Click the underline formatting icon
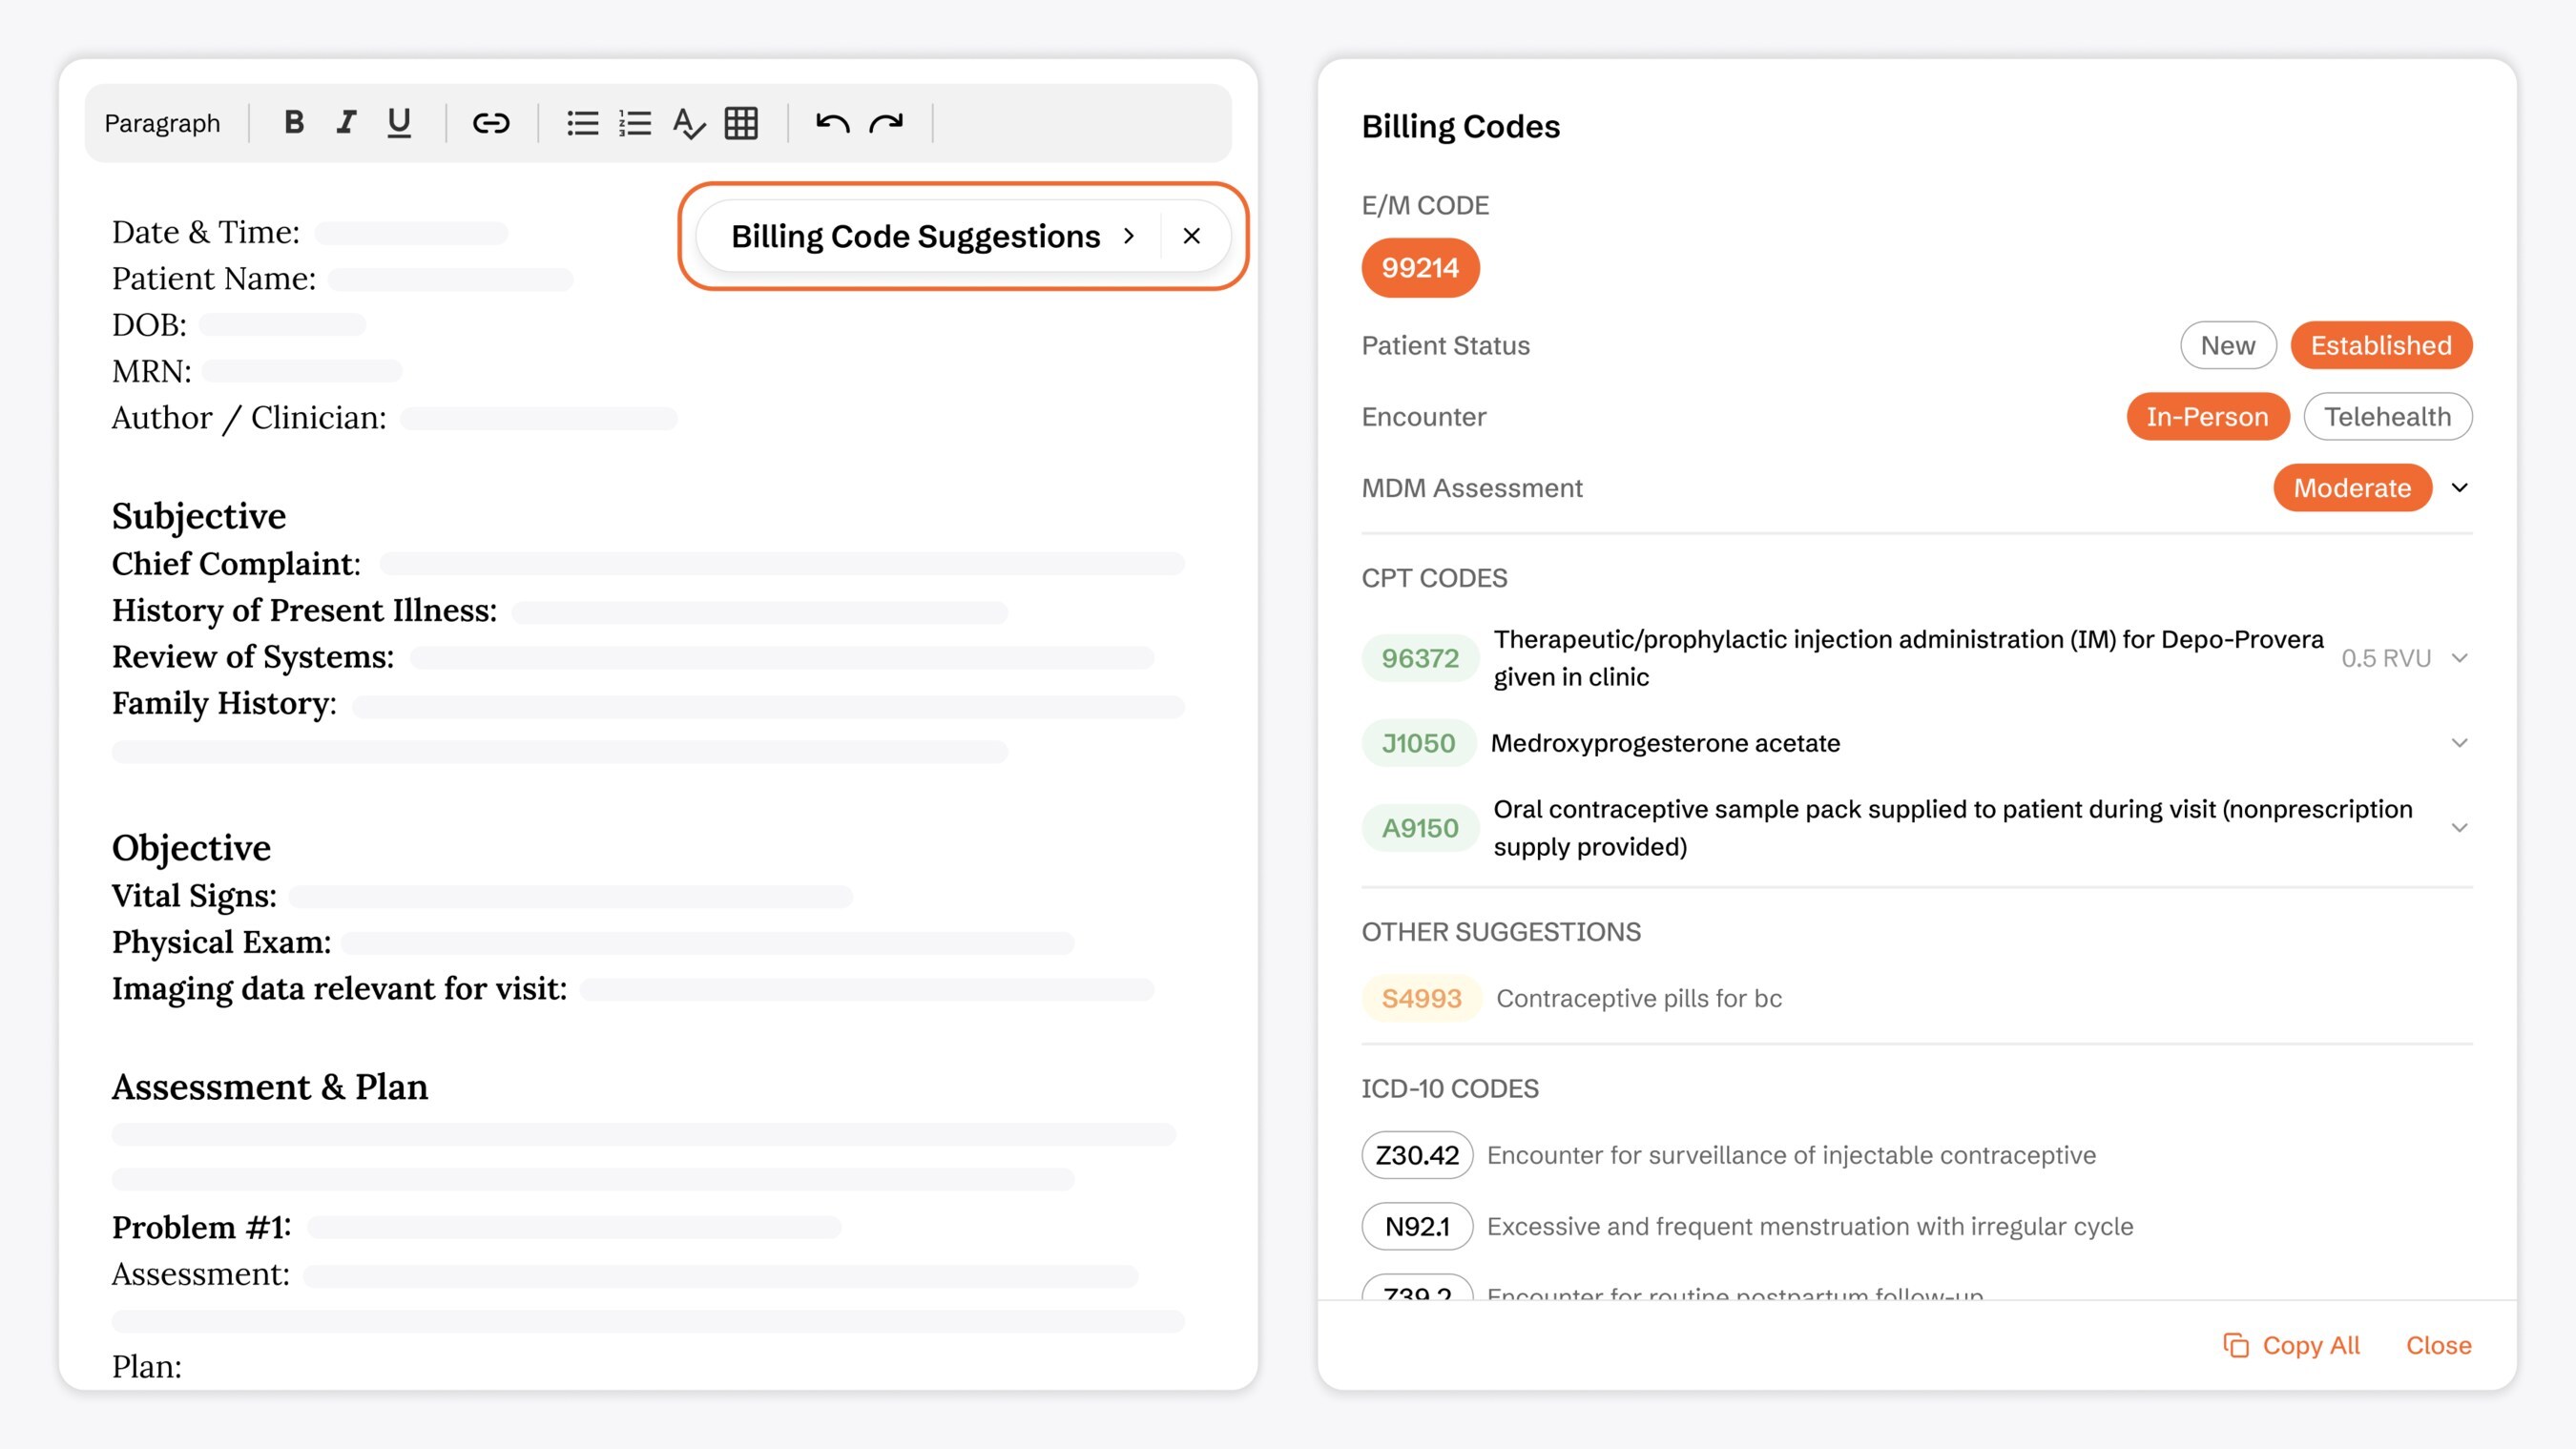 (399, 122)
